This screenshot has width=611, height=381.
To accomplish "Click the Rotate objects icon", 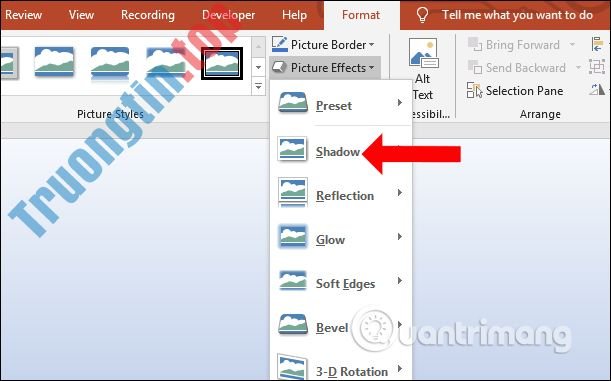I will (x=597, y=90).
